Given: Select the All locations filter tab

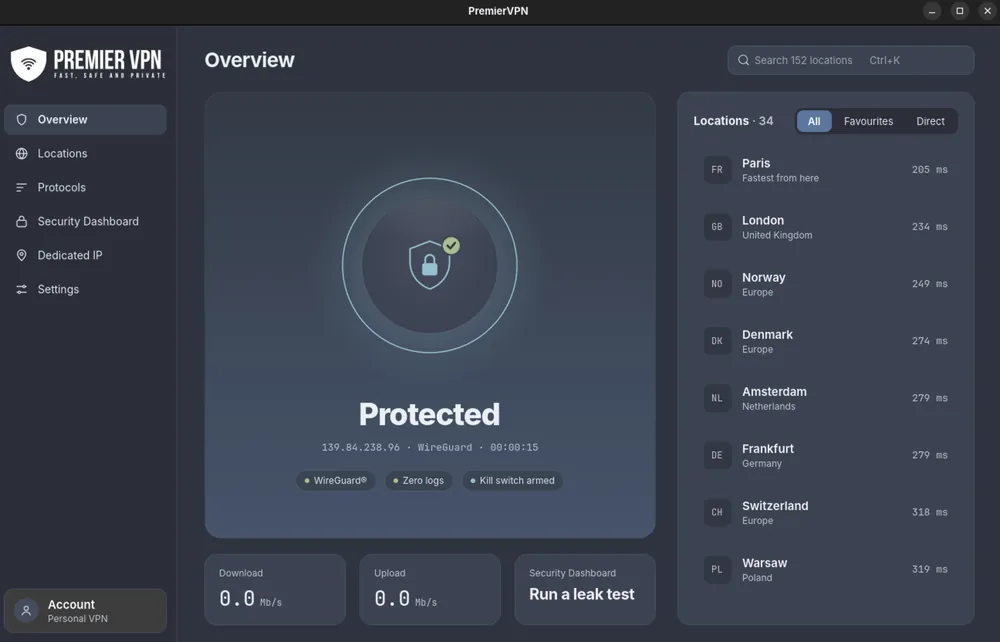Looking at the screenshot, I should 814,121.
